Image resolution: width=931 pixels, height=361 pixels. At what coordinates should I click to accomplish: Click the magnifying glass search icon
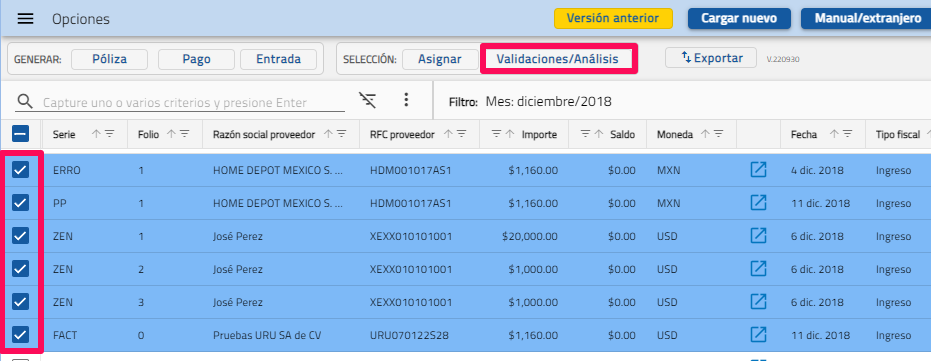click(x=25, y=102)
